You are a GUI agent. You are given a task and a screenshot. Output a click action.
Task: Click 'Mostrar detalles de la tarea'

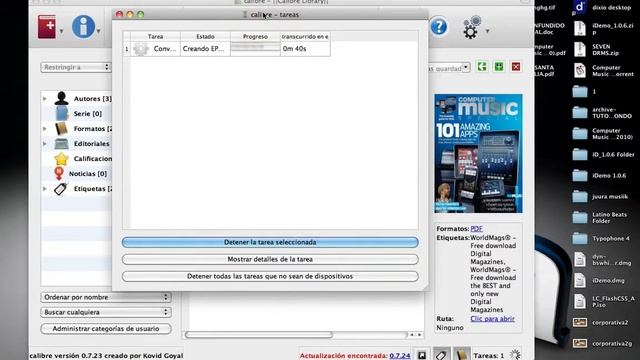point(270,259)
